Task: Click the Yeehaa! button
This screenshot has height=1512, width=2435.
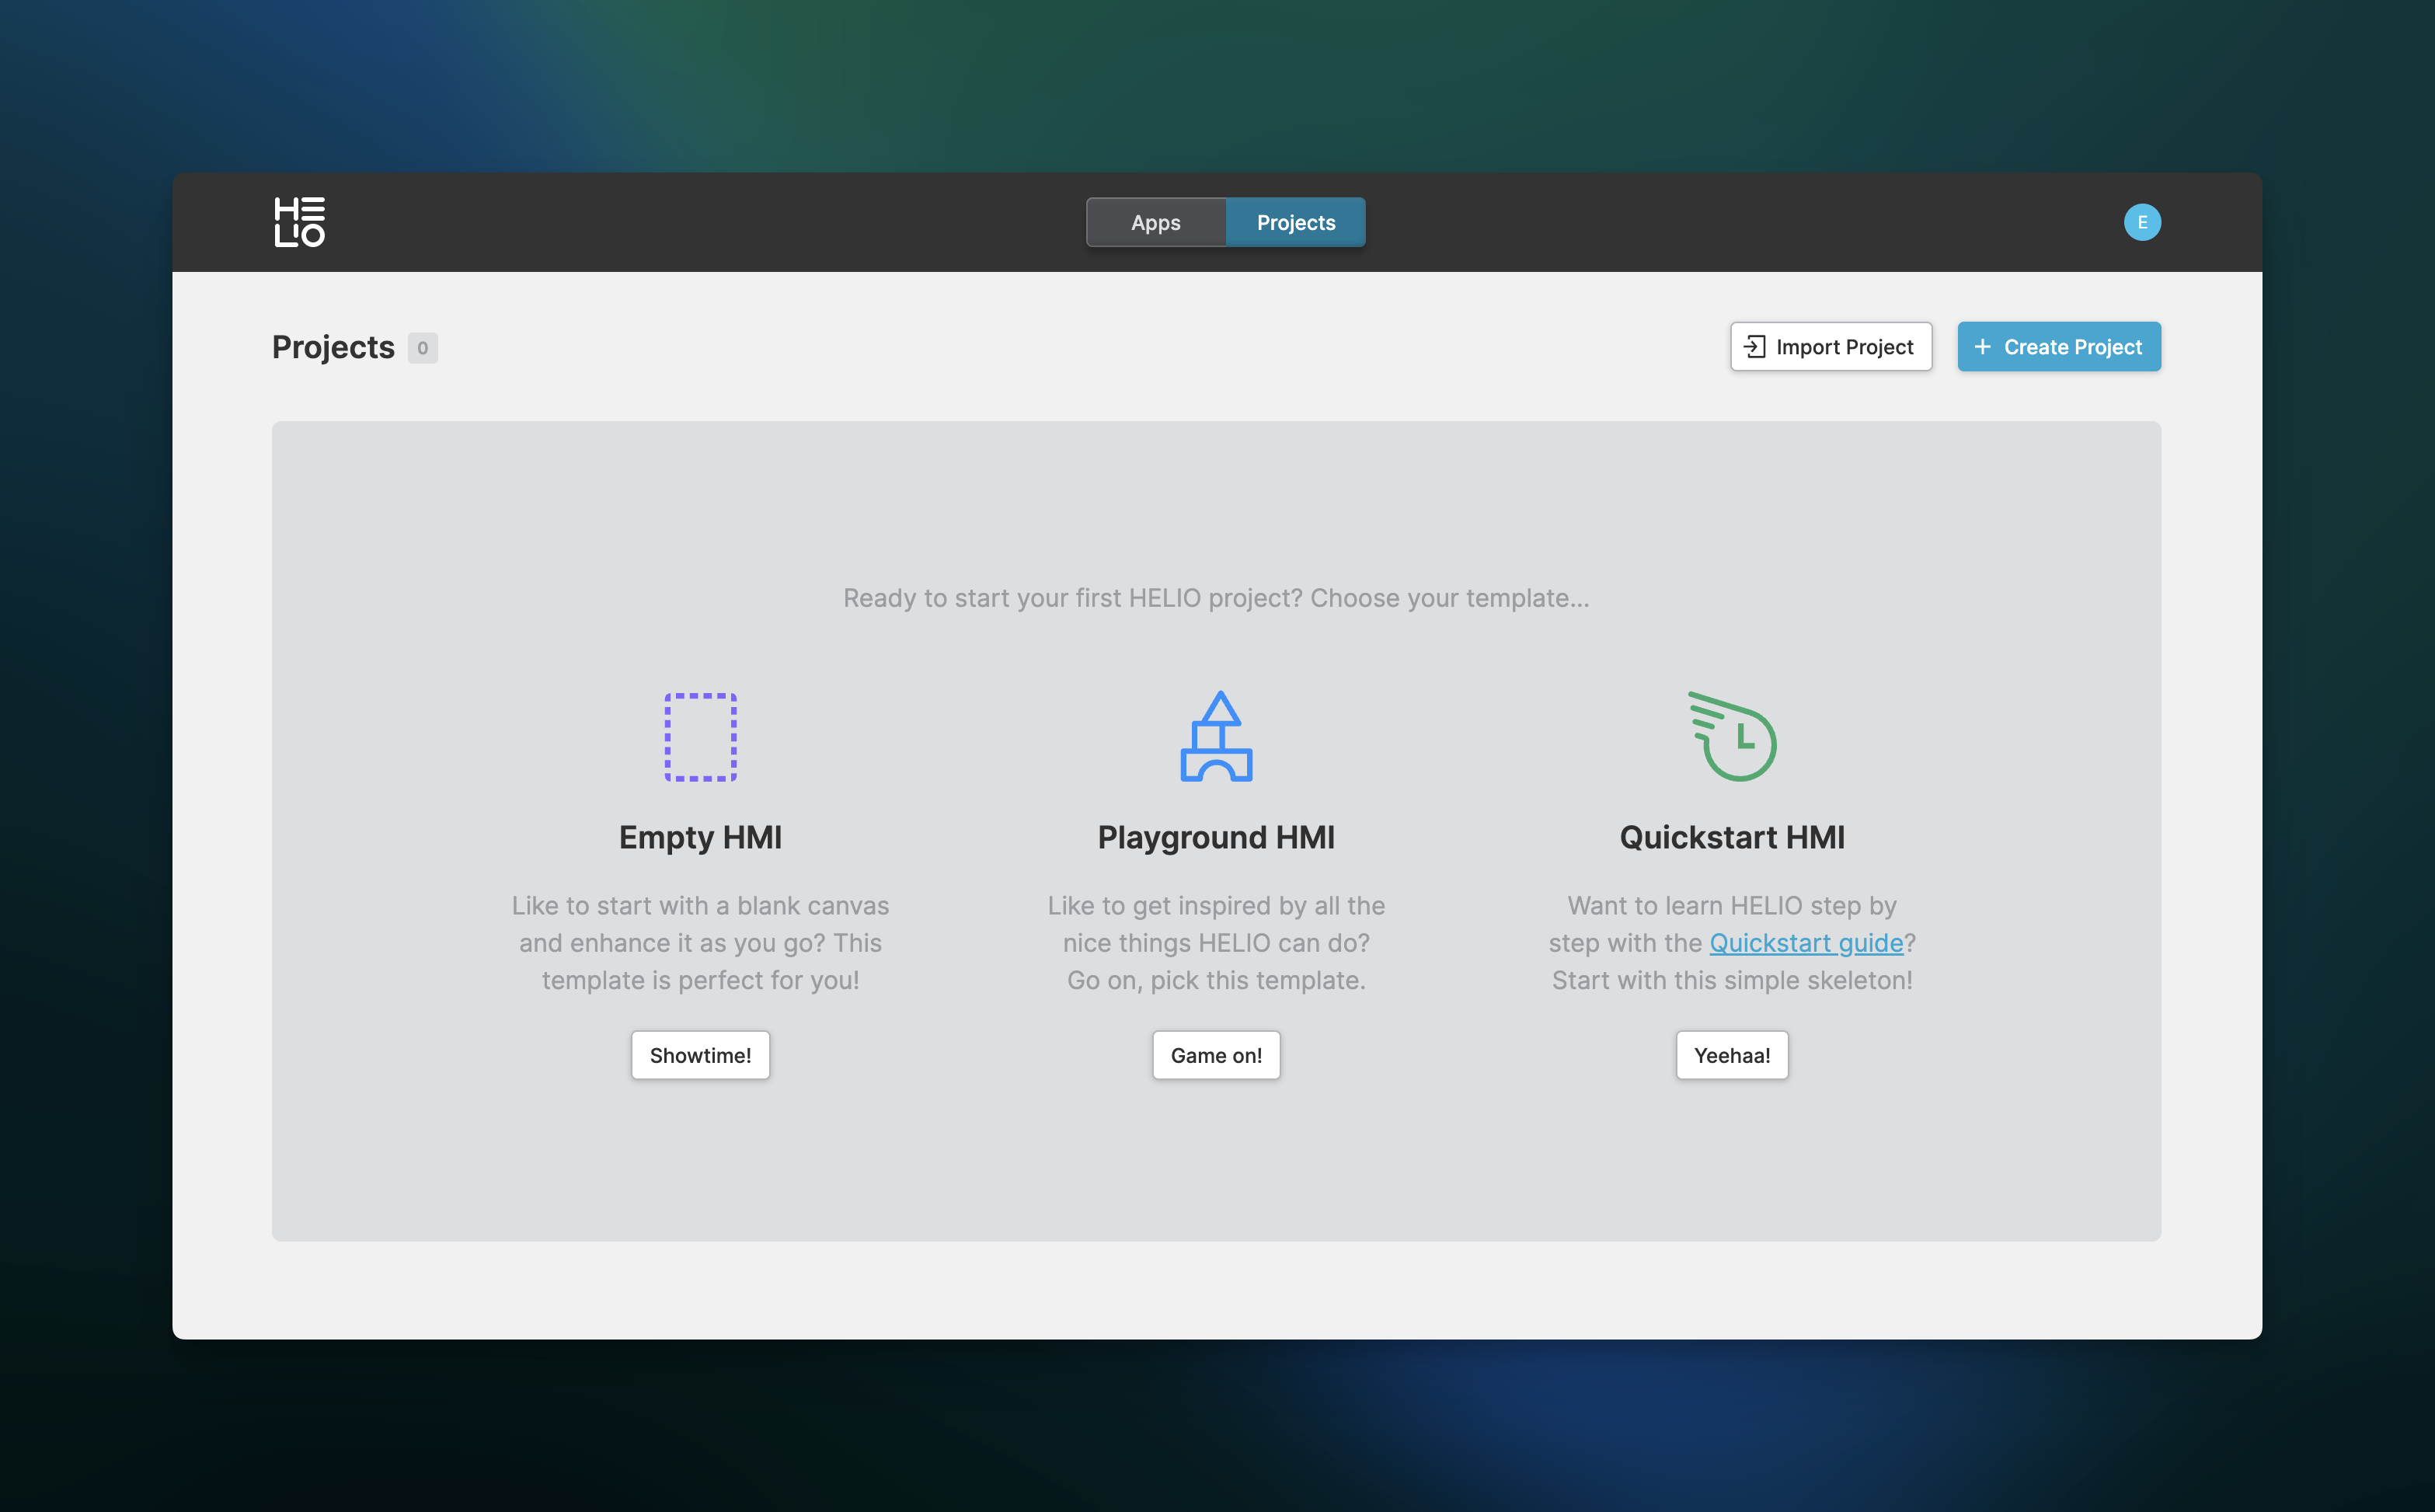Action: coord(1731,1055)
